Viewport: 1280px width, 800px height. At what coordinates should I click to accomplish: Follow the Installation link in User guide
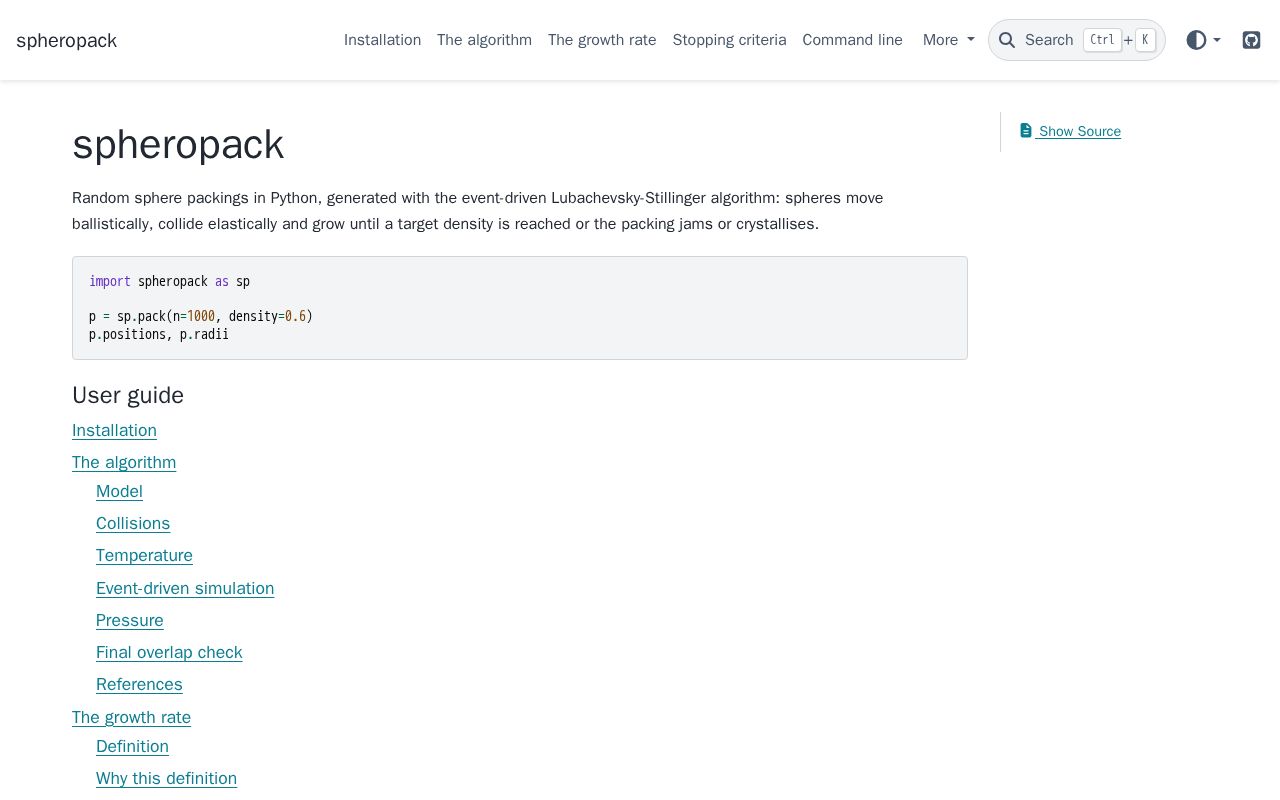(x=114, y=430)
